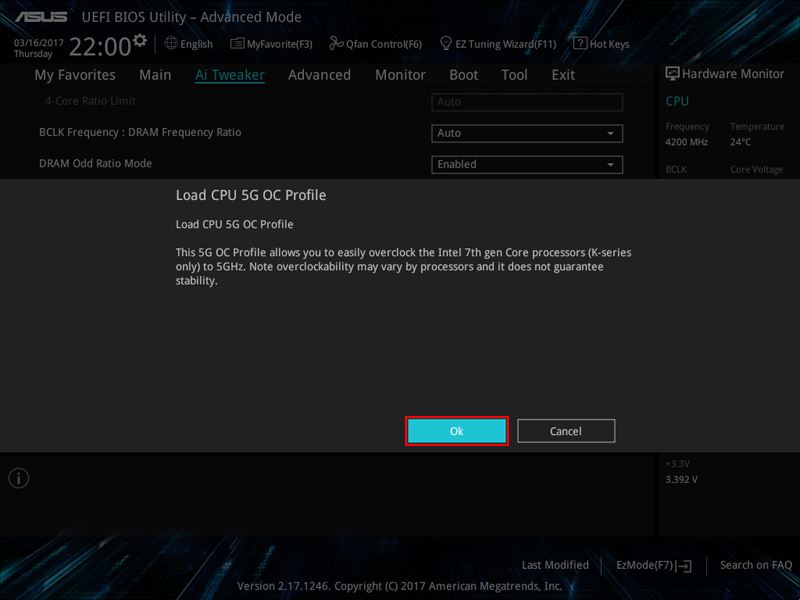Open the Tool tab
This screenshot has height=600, width=800.
514,75
